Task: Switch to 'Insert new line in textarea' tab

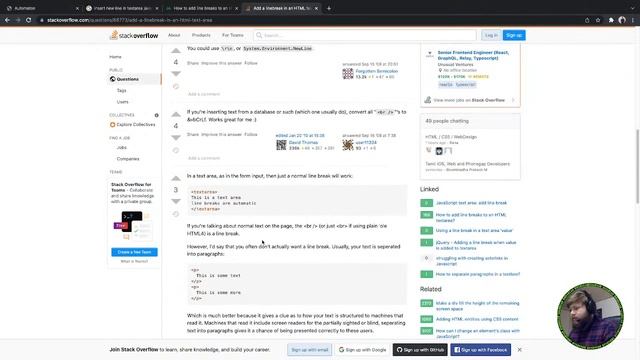Action: pyautogui.click(x=122, y=8)
